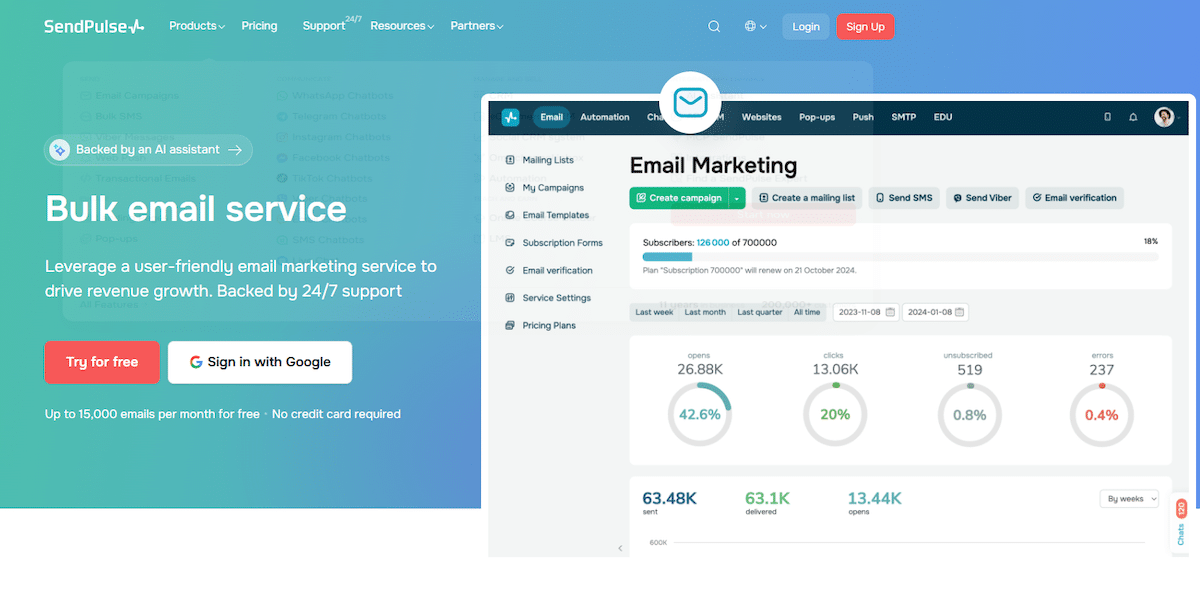The height and width of the screenshot is (604, 1200).
Task: Click the subscribers usage progress bar
Action: 900,257
